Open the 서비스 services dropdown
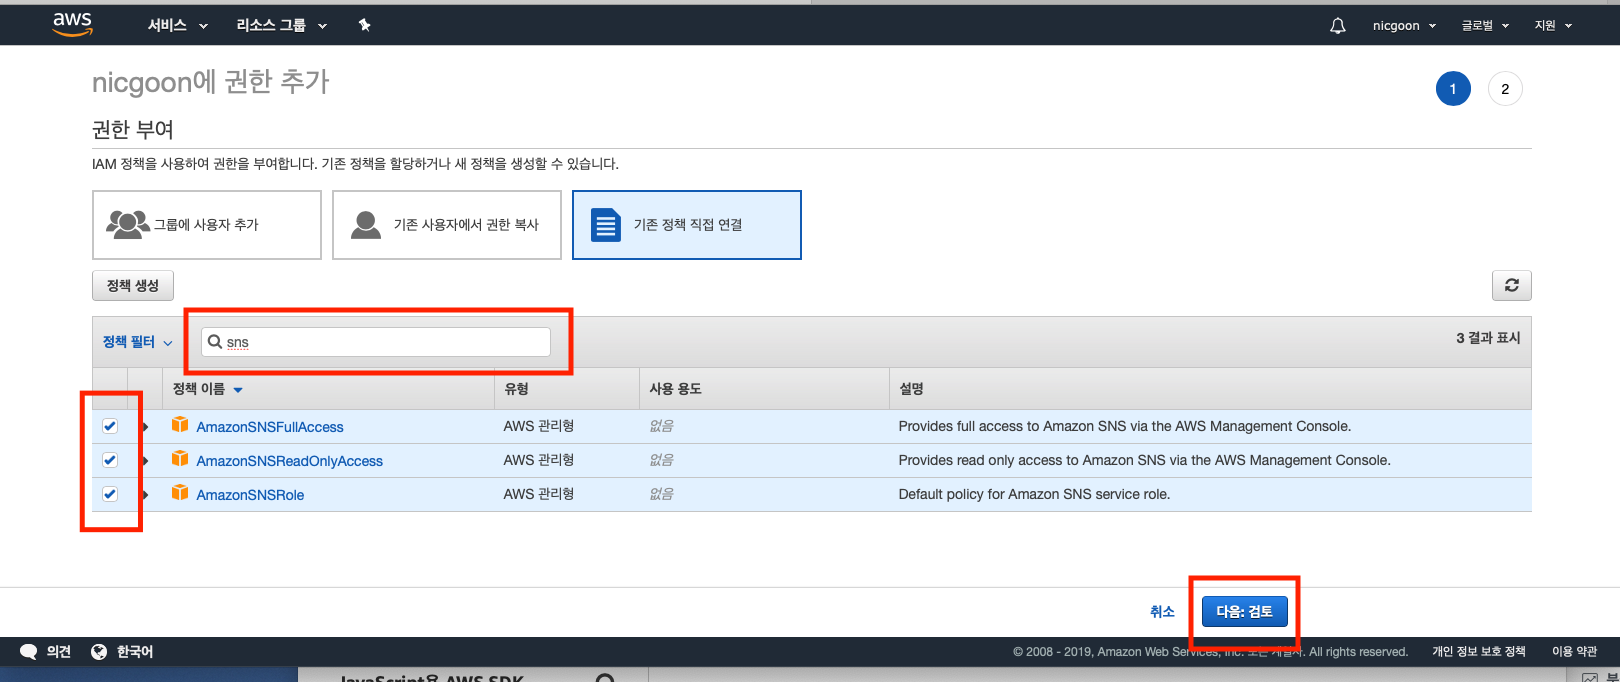This screenshot has height=682, width=1620. coord(177,25)
